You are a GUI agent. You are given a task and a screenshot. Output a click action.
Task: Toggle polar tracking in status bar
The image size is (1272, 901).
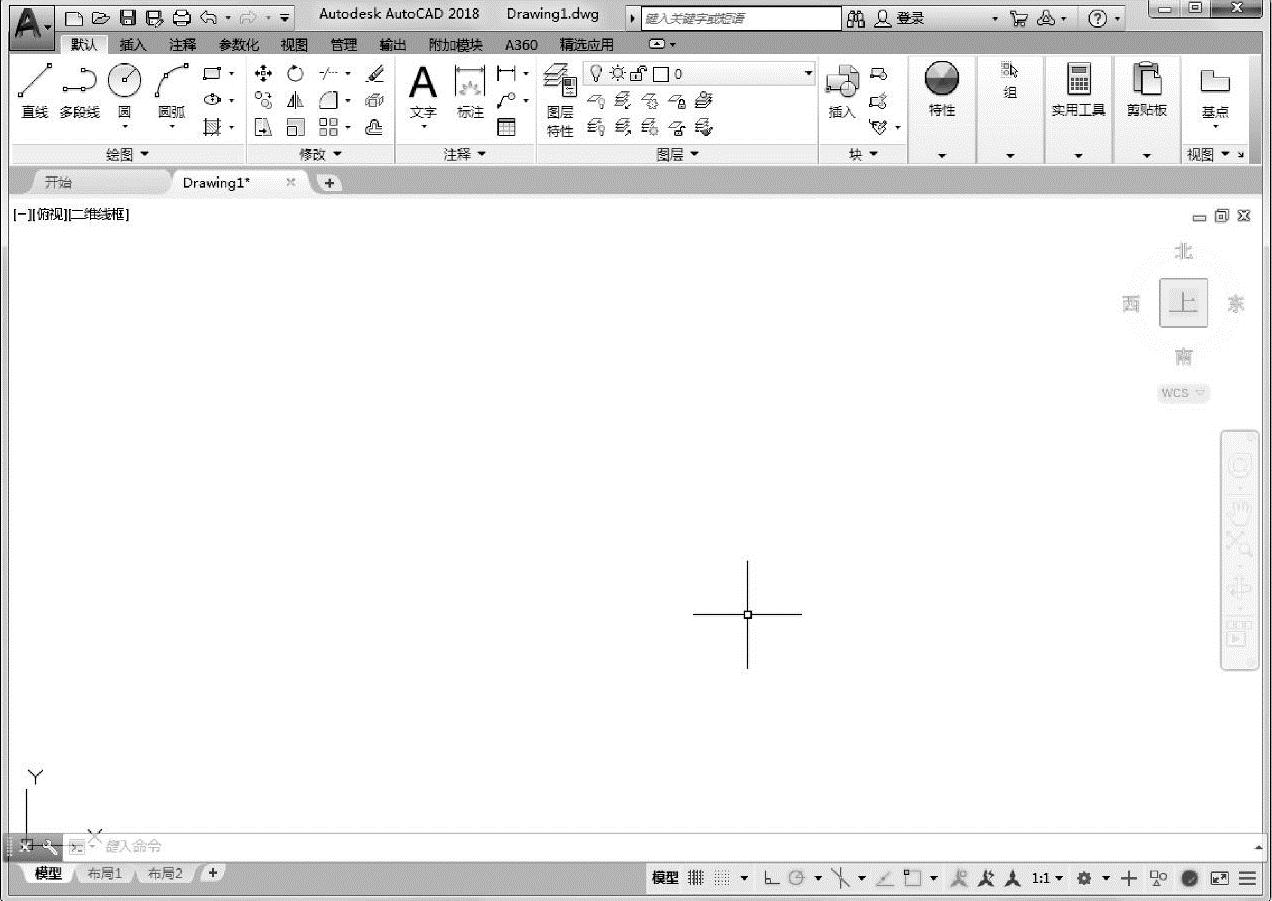click(796, 878)
